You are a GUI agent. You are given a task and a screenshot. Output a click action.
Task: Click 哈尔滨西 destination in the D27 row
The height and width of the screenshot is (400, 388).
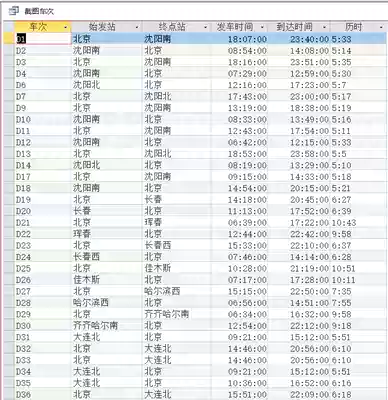pos(162,291)
